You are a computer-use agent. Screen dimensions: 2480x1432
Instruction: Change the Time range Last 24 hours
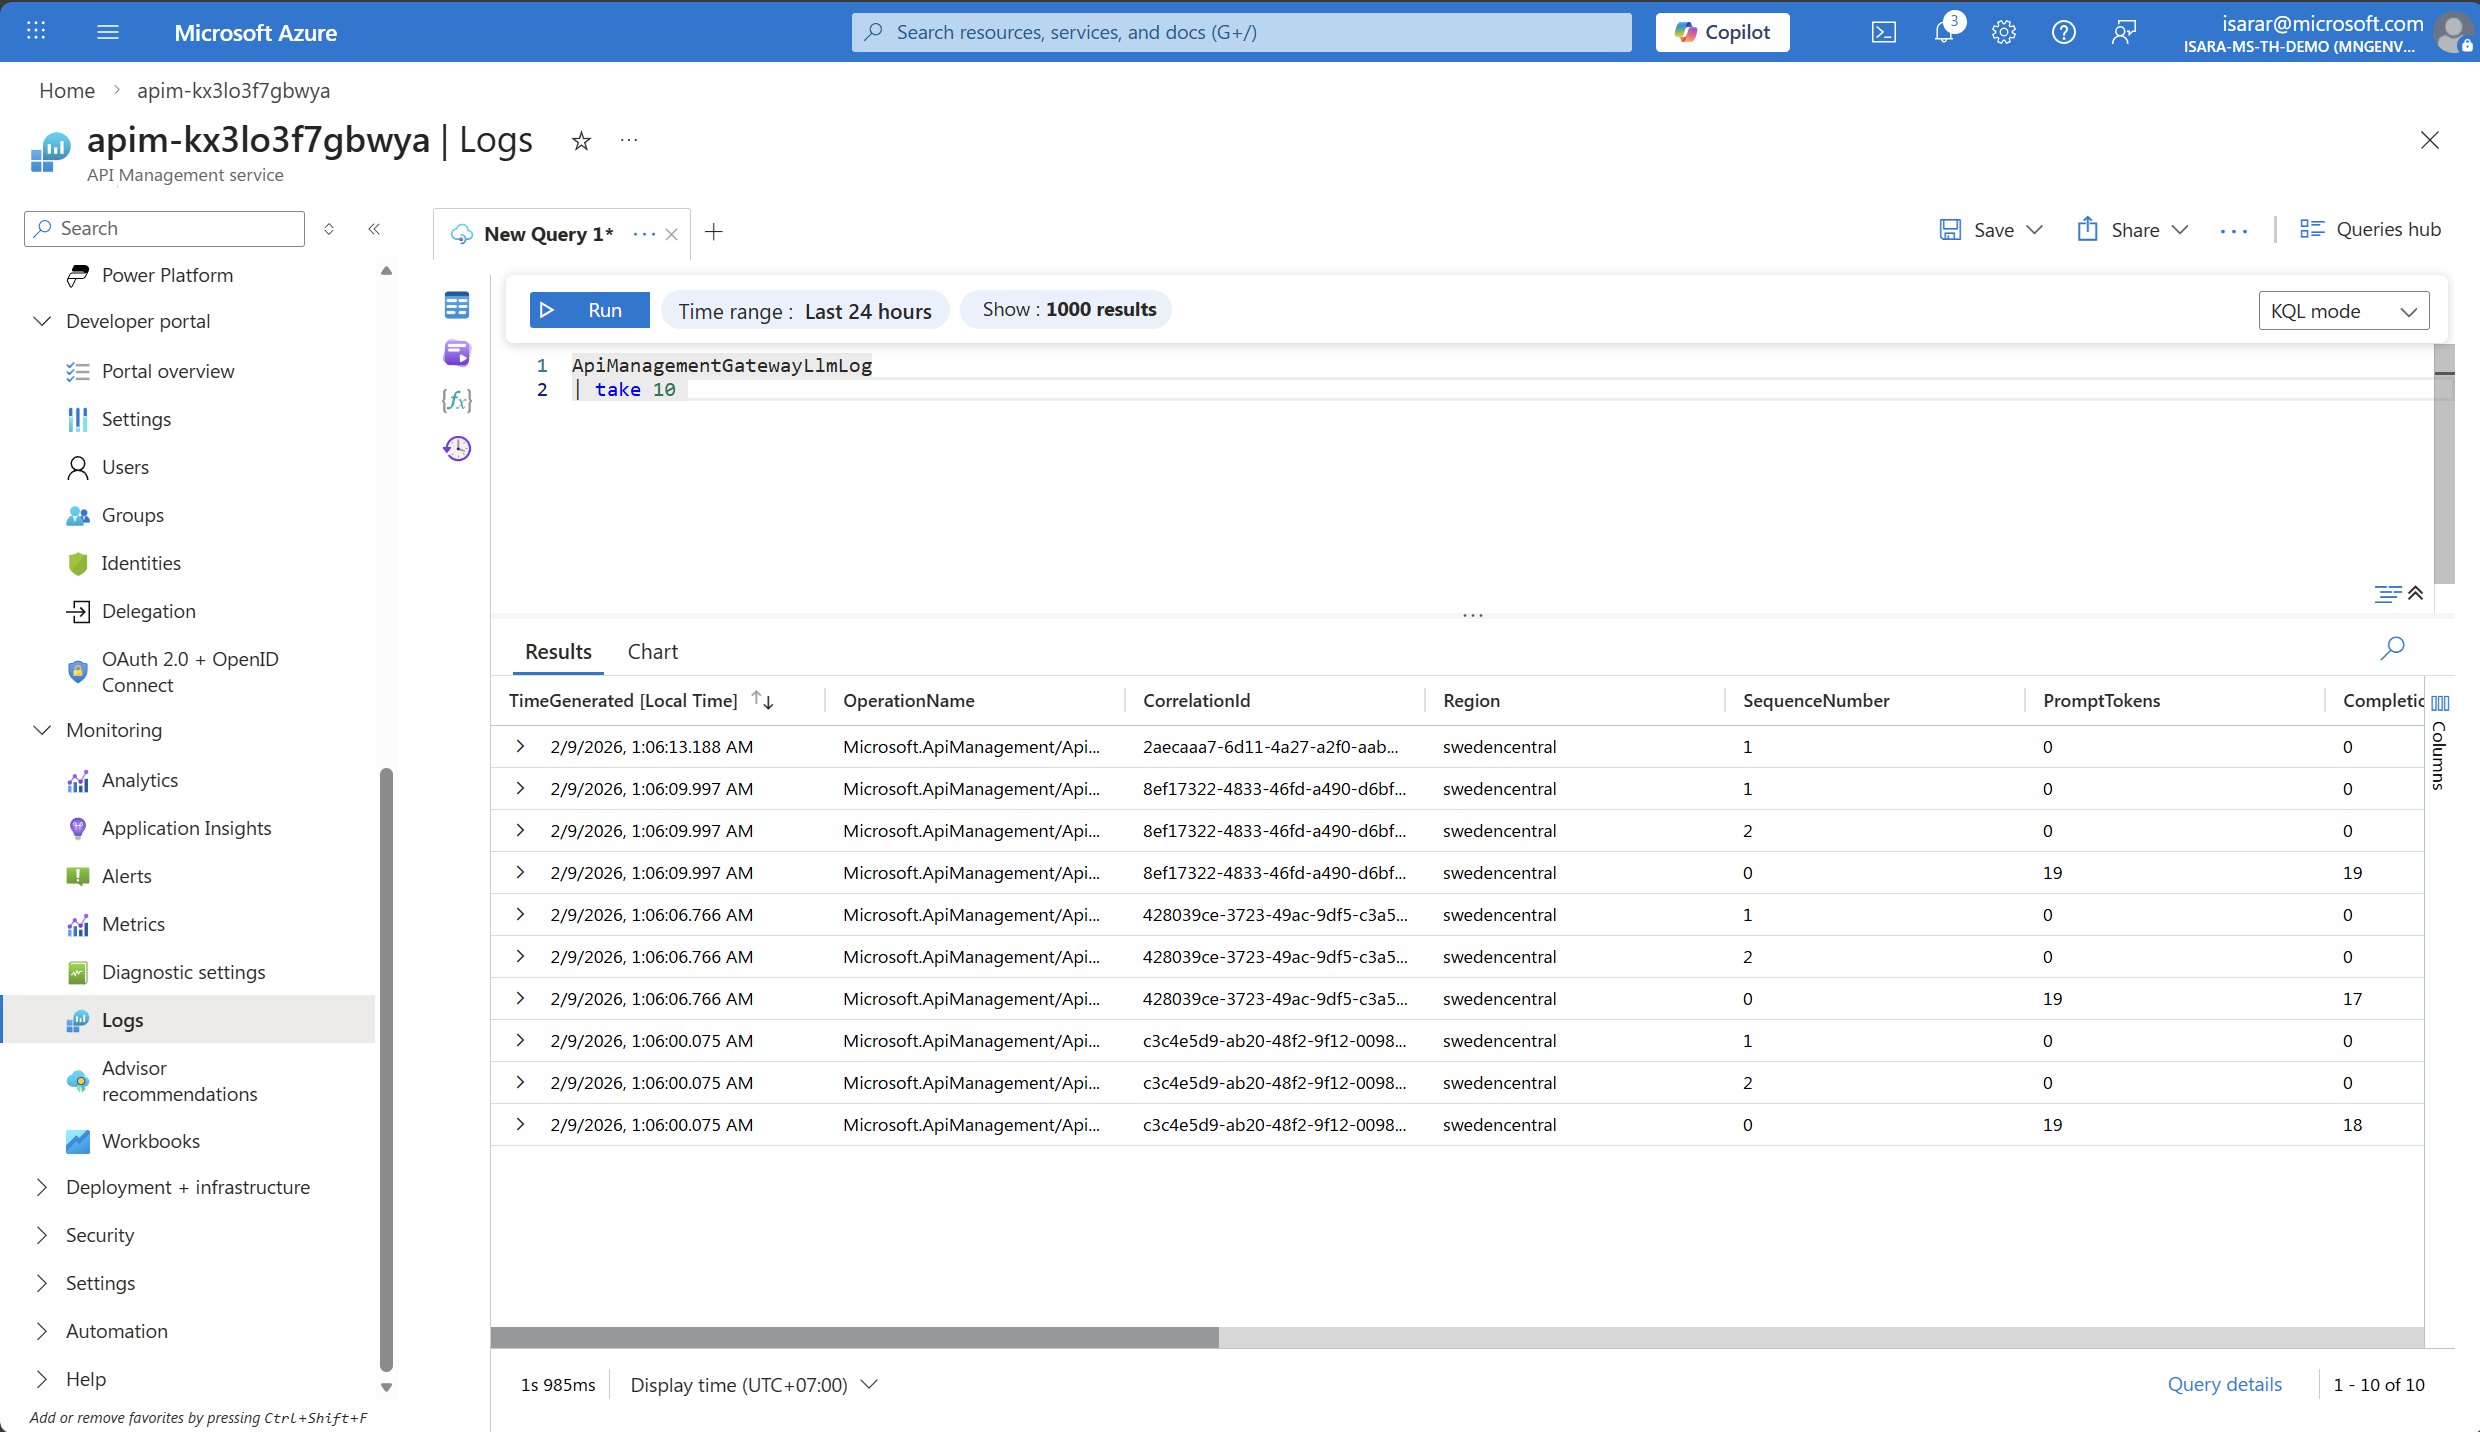[805, 310]
